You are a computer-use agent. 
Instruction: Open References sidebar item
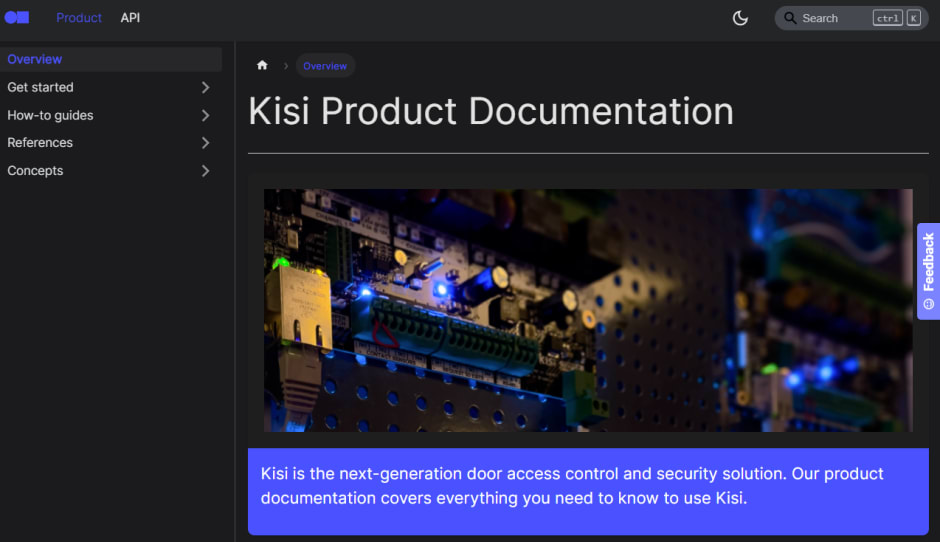(40, 143)
